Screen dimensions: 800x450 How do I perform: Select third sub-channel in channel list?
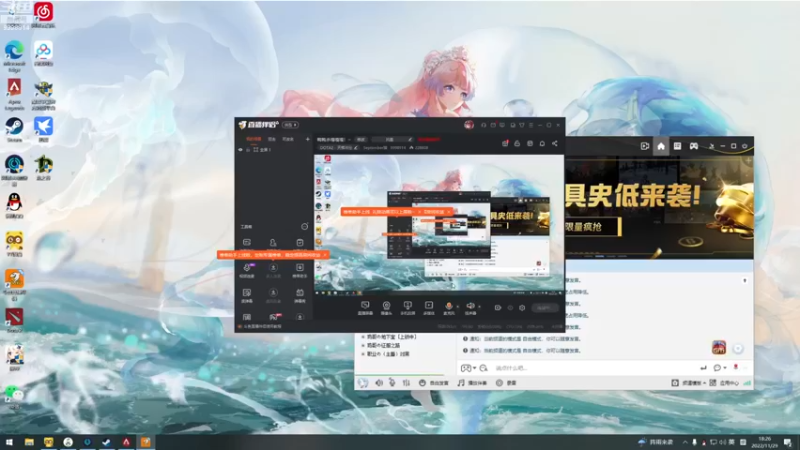tap(386, 354)
